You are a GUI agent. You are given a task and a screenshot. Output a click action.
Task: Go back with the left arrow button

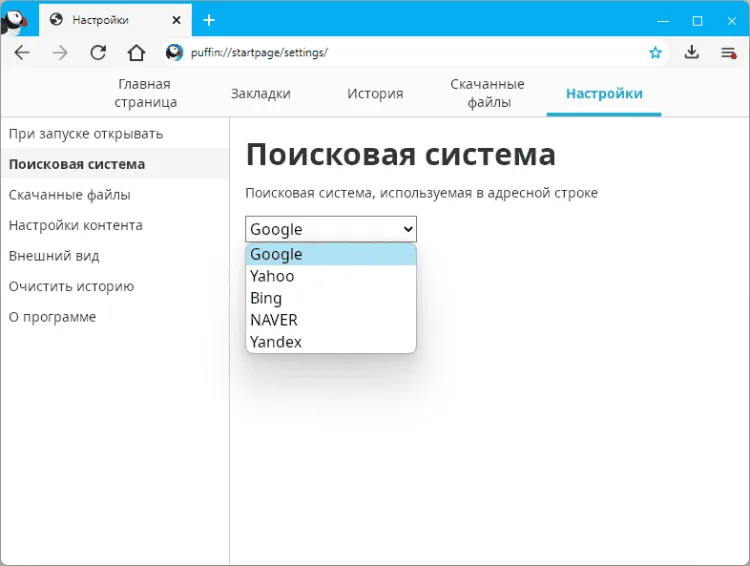tap(22, 53)
